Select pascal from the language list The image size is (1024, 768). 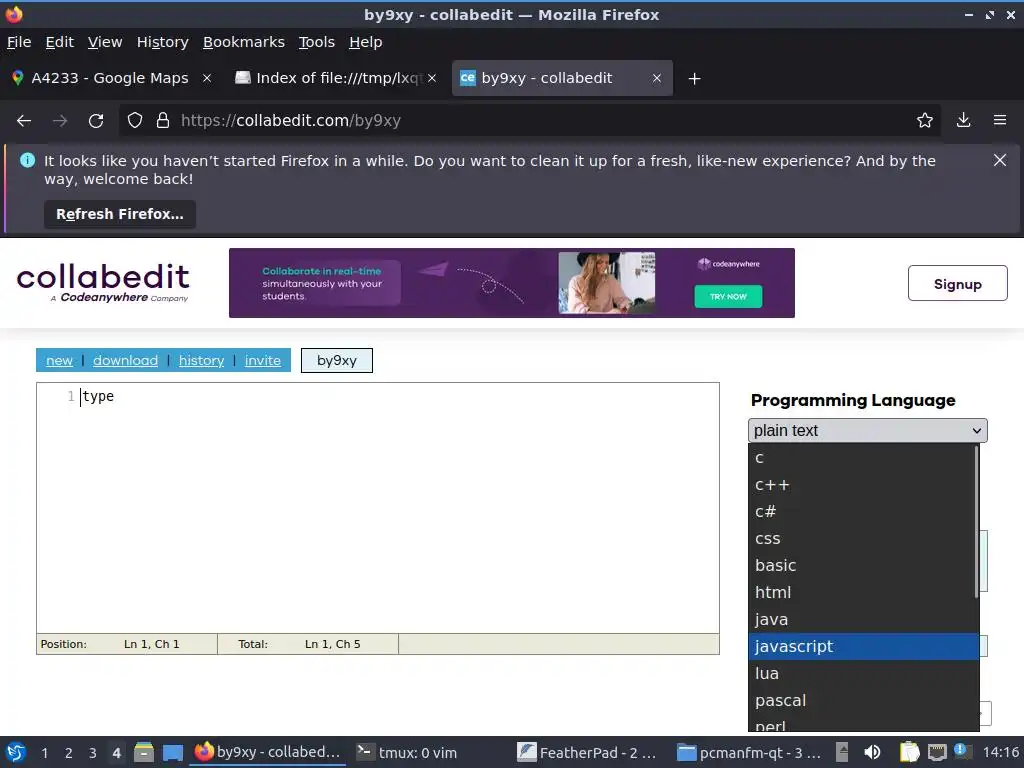tap(862, 701)
